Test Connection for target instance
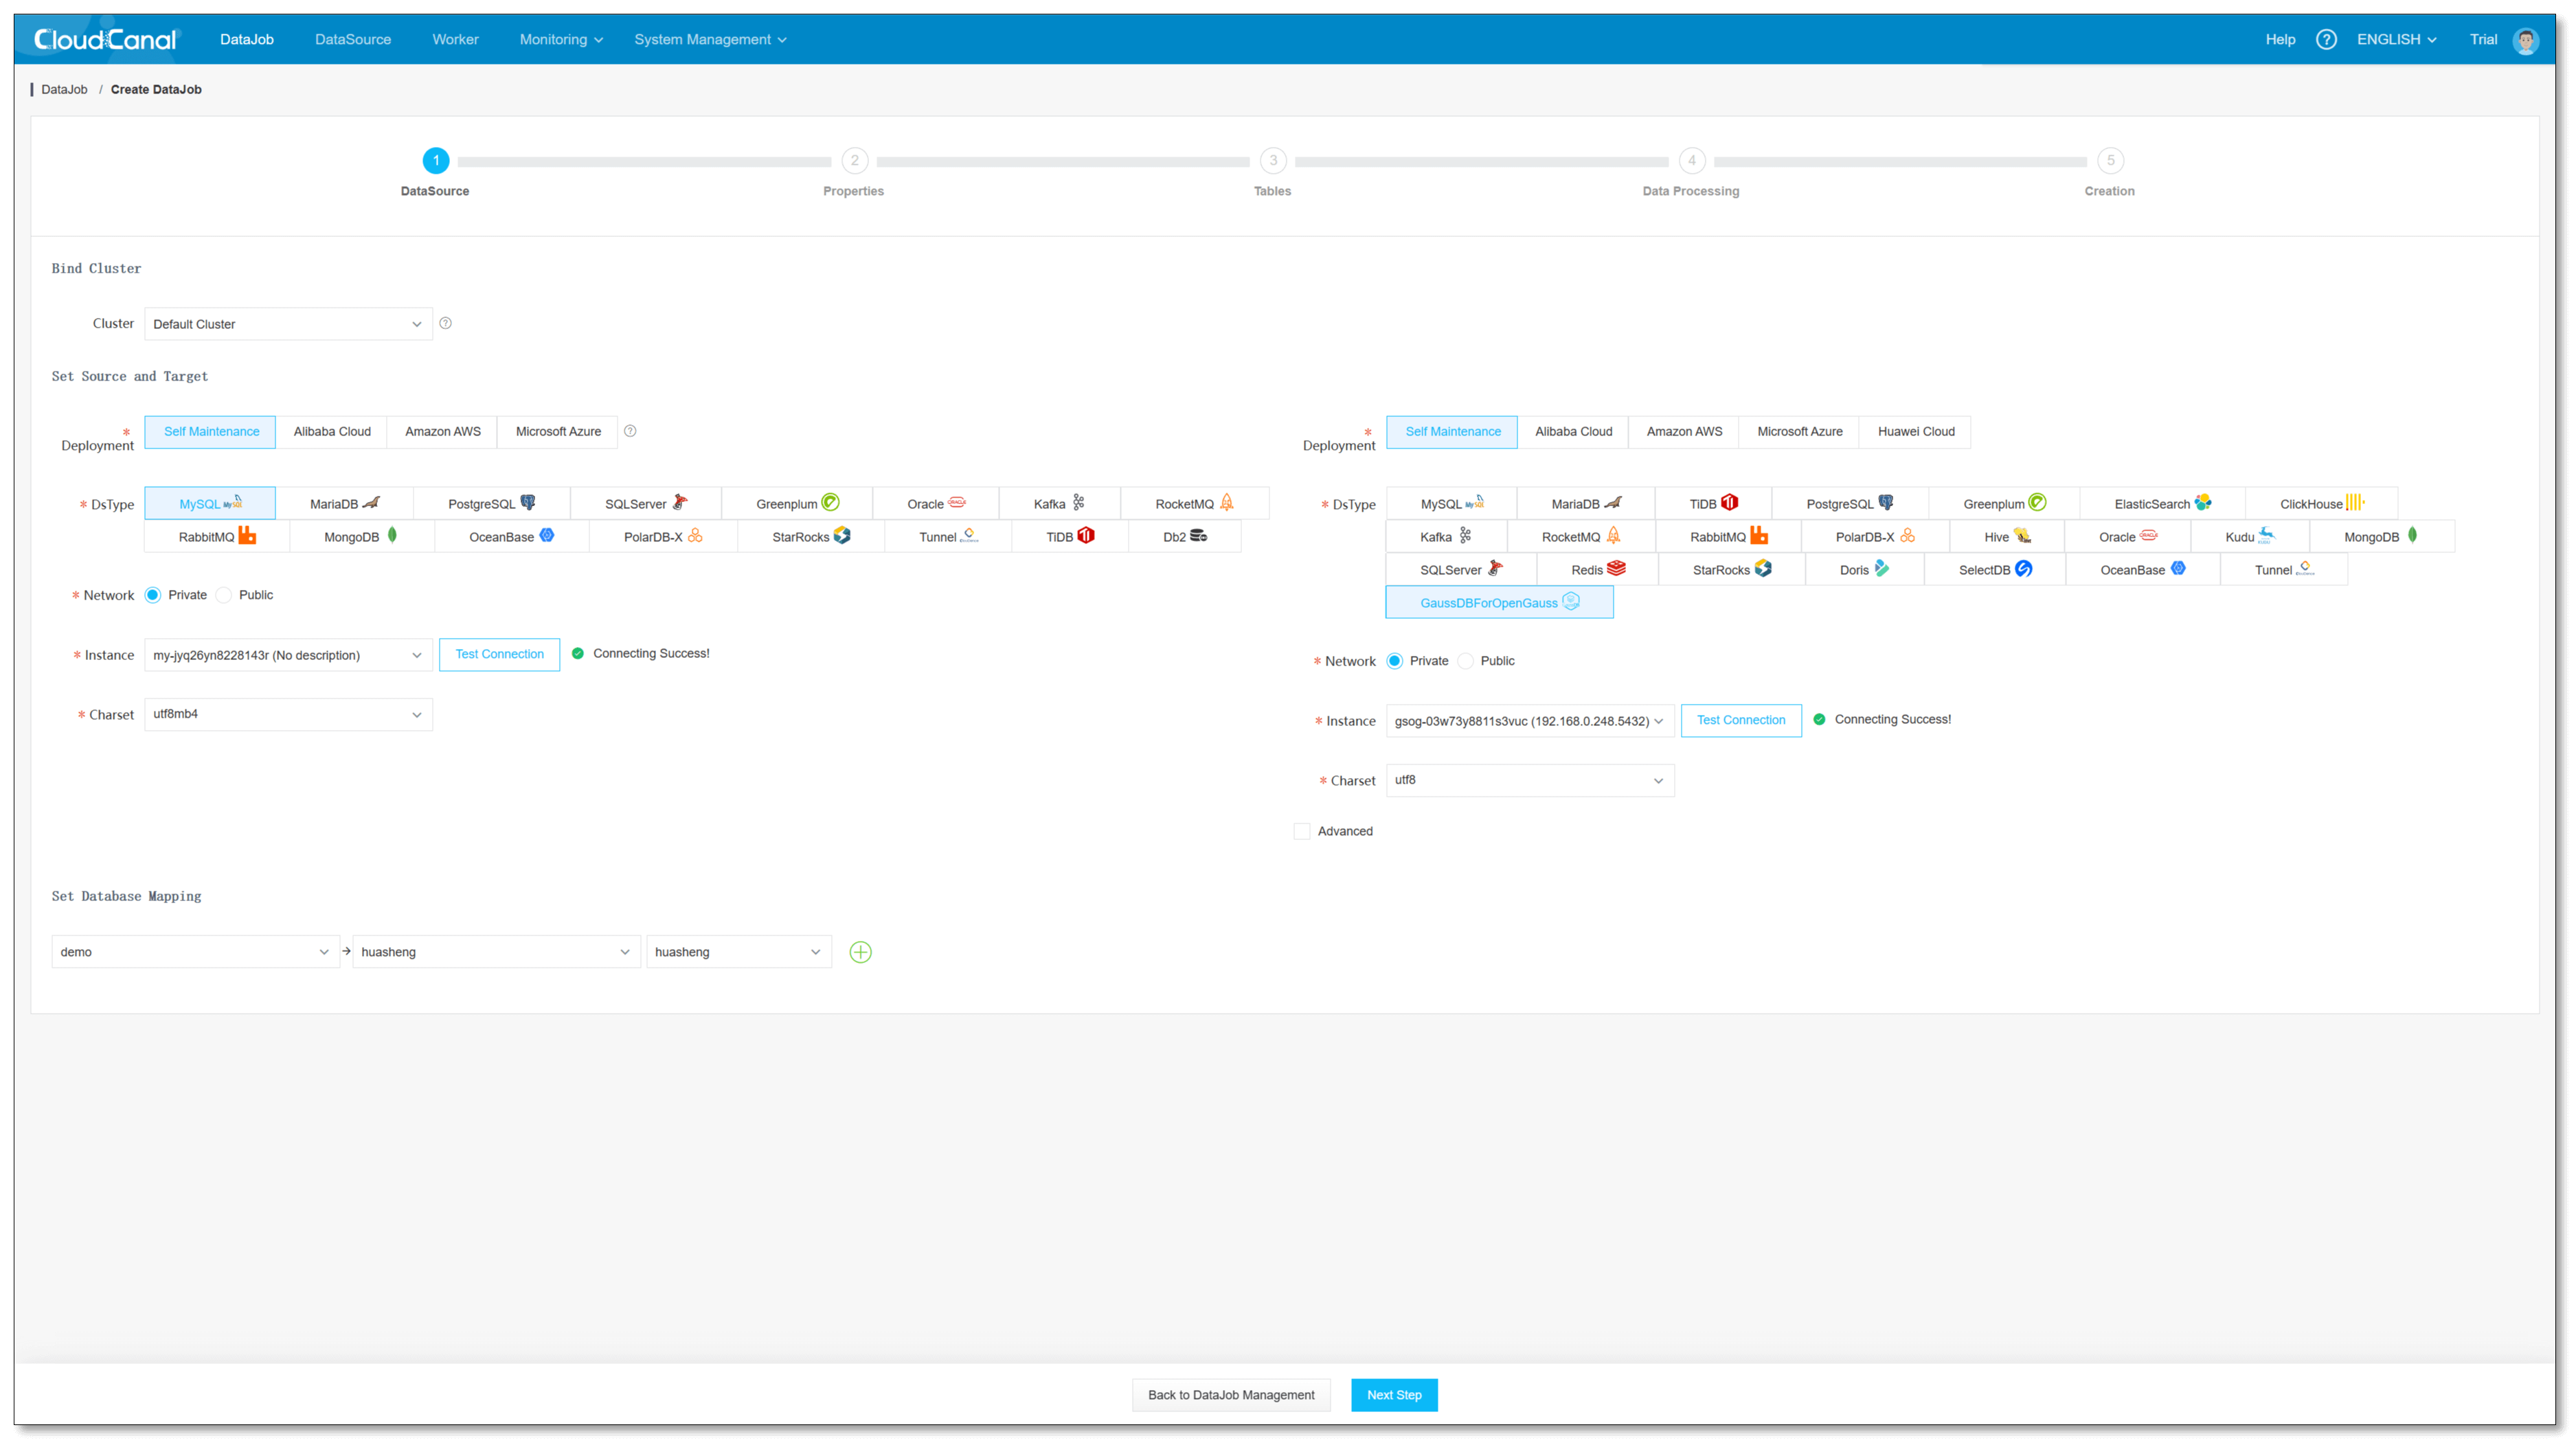Viewport: 2576px width, 1445px height. [x=1741, y=721]
